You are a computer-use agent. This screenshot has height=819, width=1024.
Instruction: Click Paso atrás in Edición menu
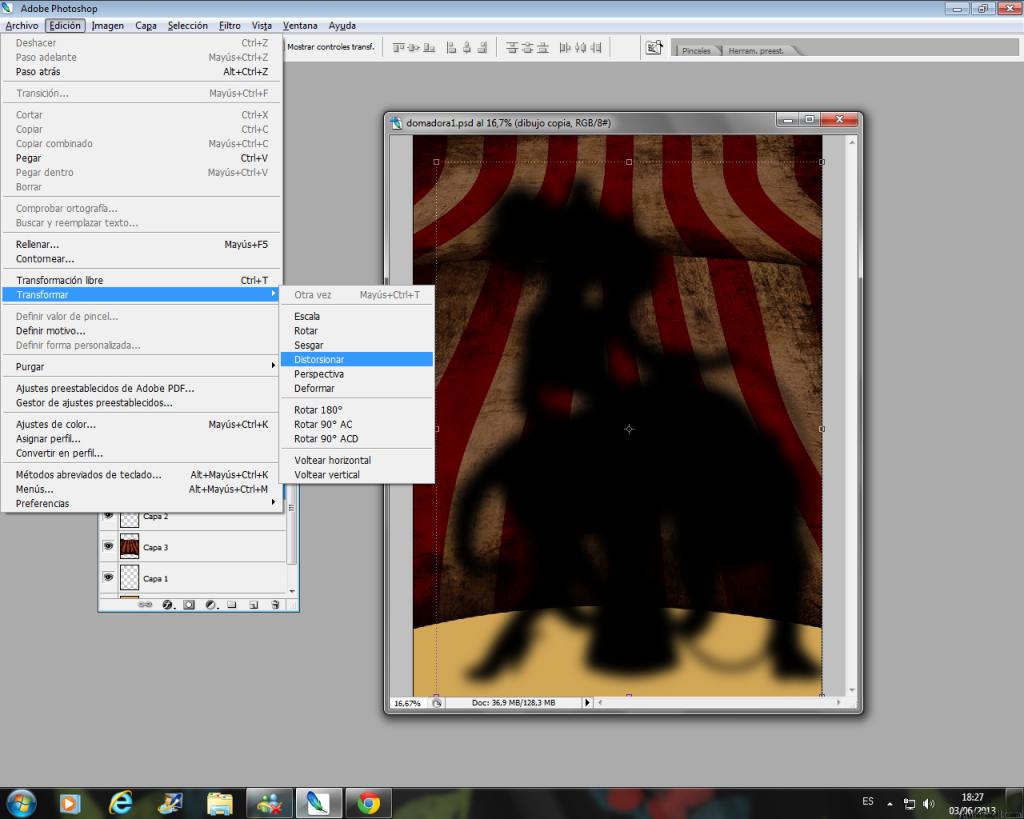(x=141, y=72)
